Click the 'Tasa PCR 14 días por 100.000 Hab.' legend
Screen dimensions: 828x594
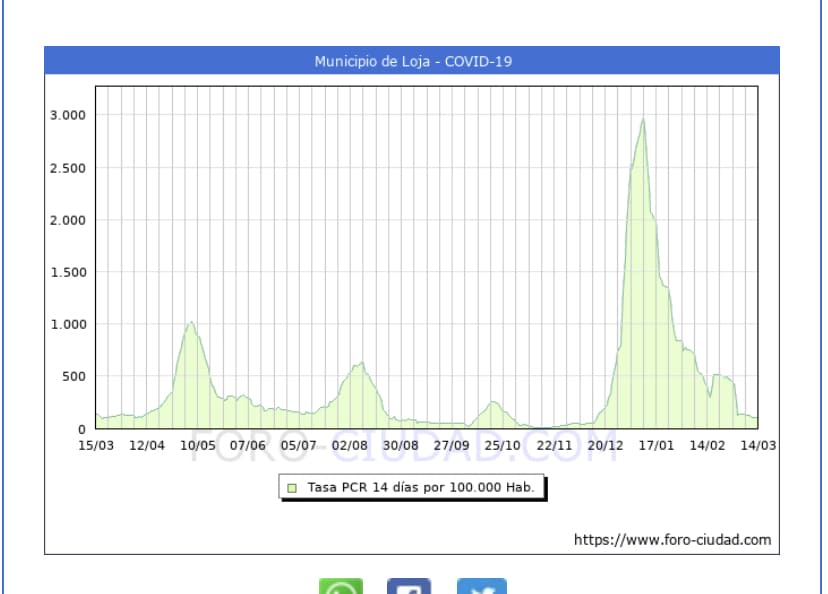pyautogui.click(x=420, y=488)
